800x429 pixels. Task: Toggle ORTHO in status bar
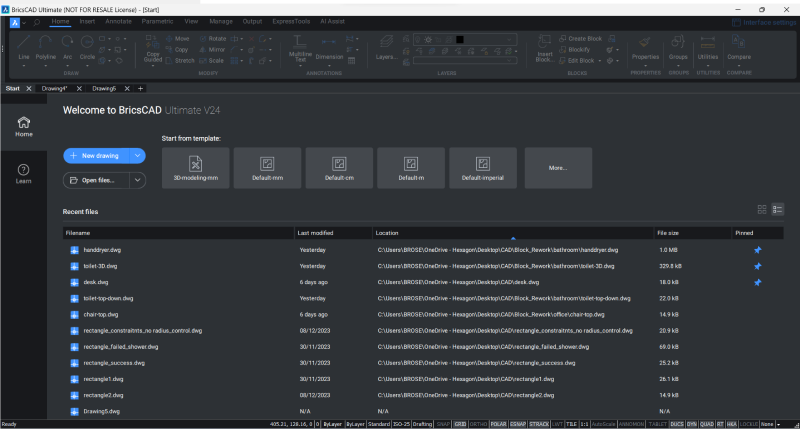click(x=479, y=424)
